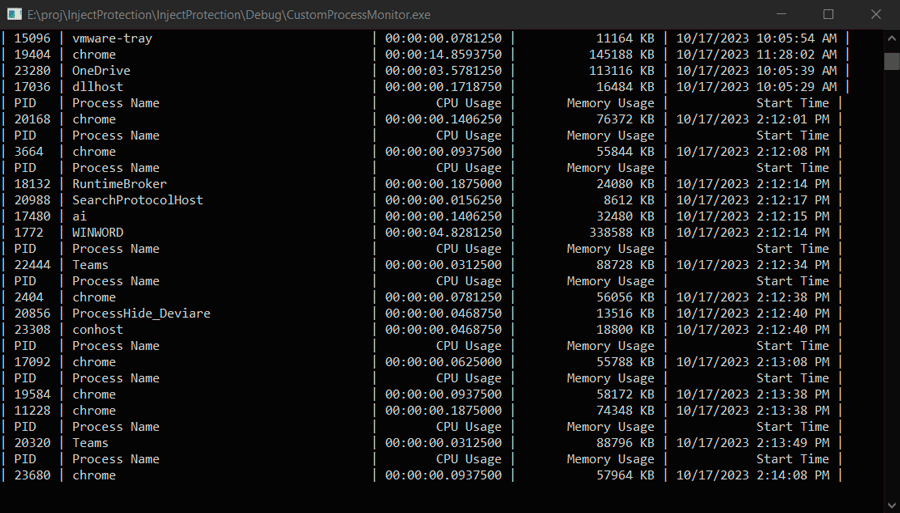The width and height of the screenshot is (900, 513).
Task: Select the vmware-tray process name
Action: (x=112, y=38)
